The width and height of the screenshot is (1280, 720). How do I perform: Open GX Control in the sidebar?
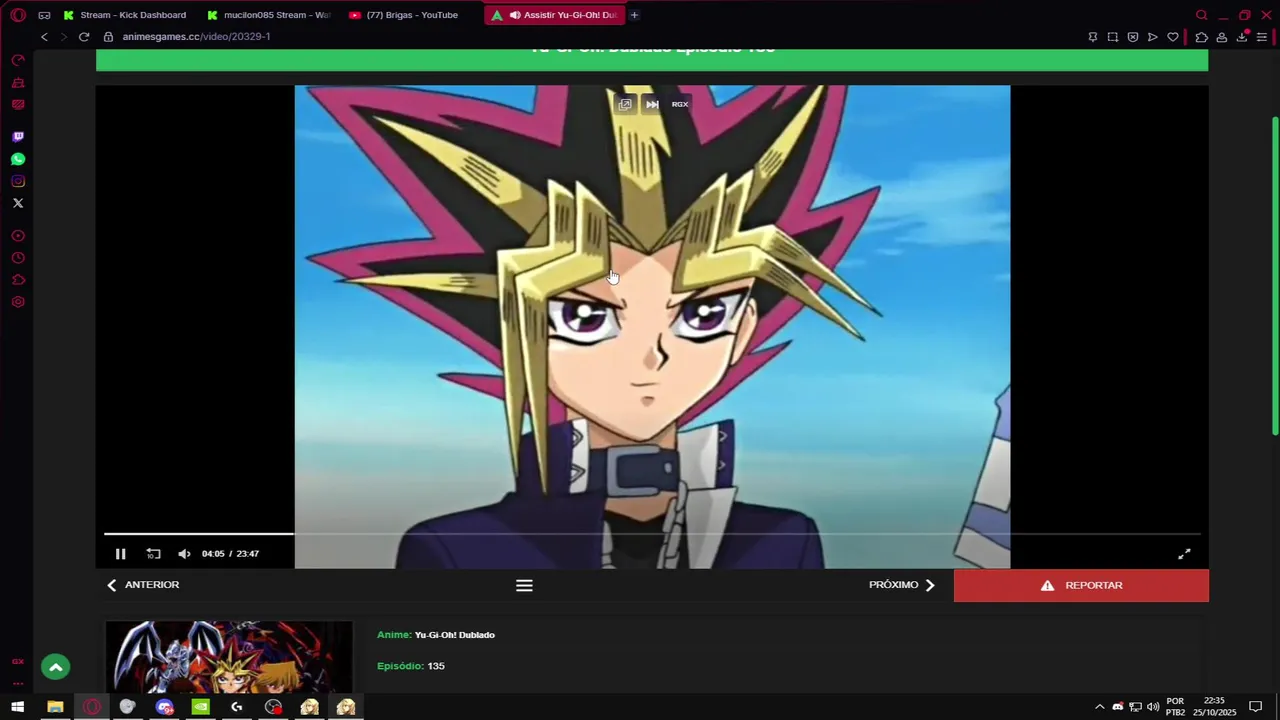17,61
